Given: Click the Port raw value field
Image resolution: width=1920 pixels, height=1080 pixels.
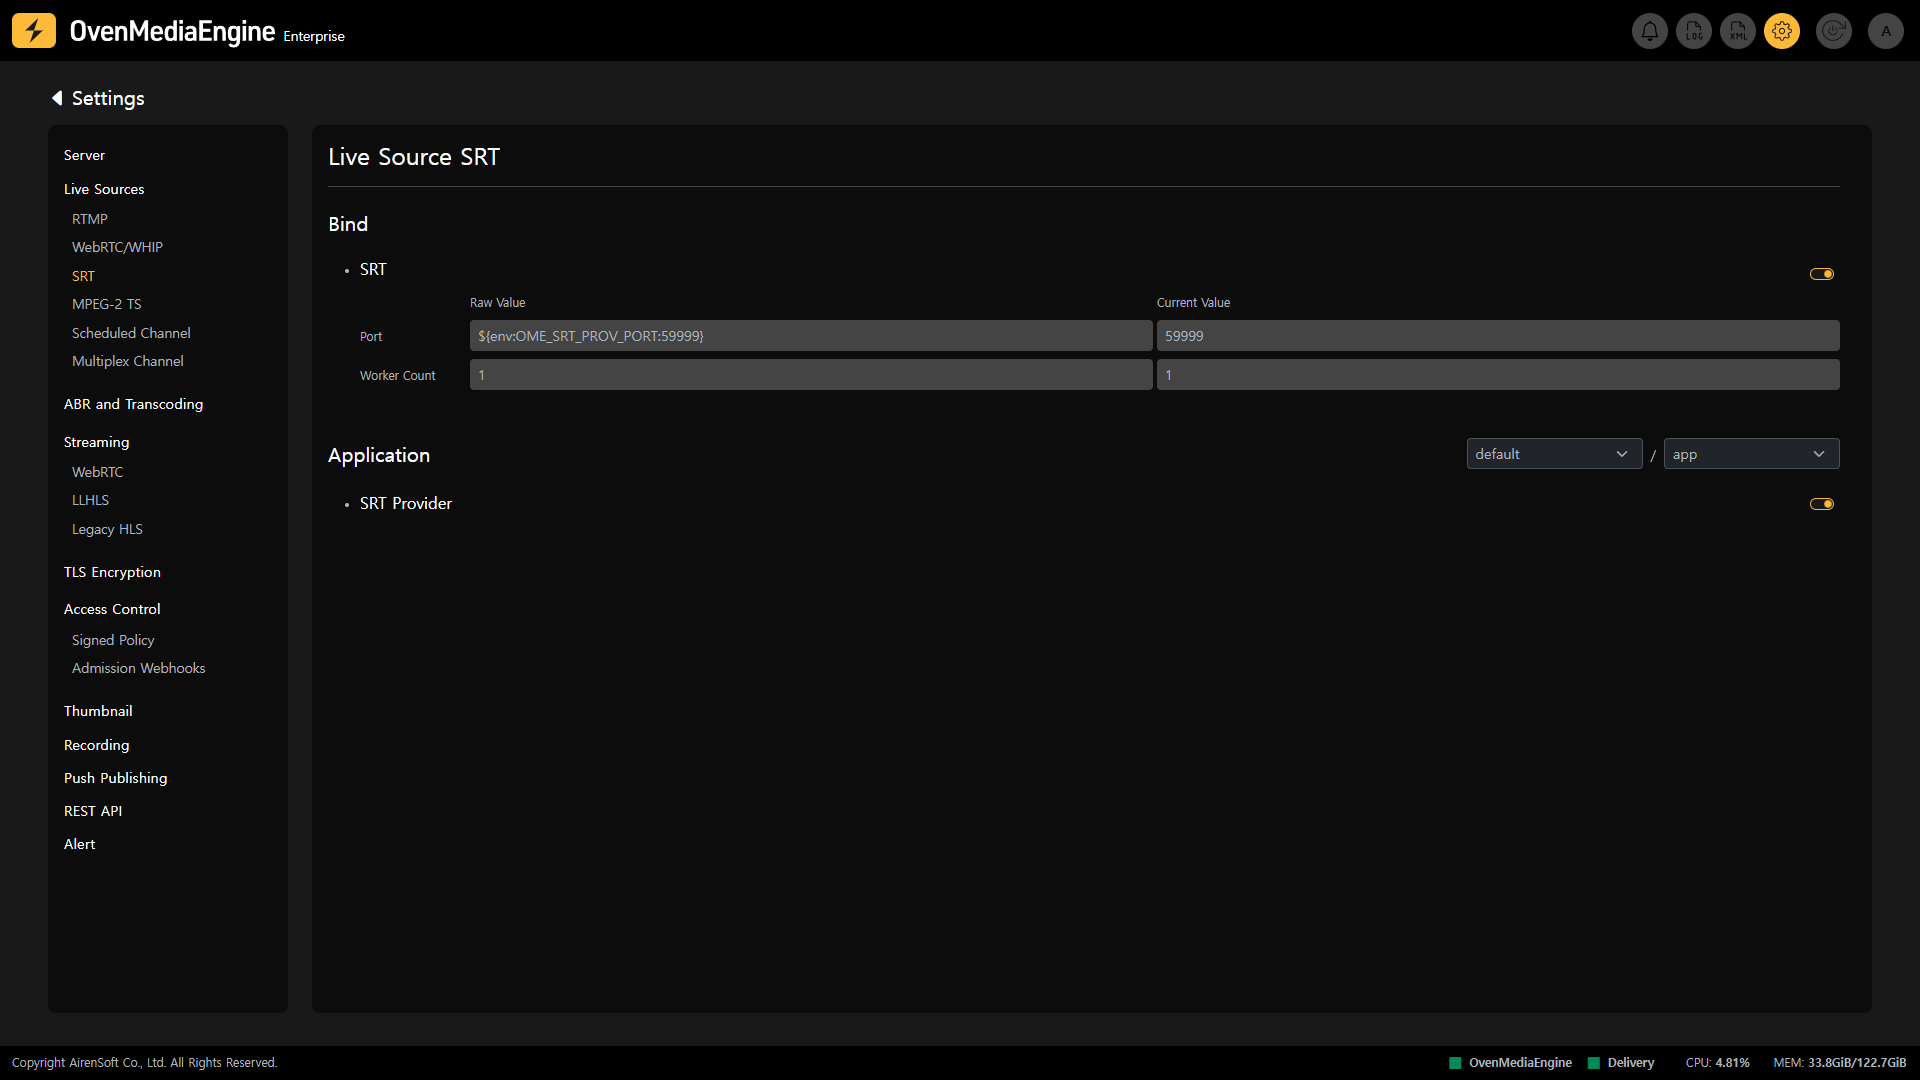Looking at the screenshot, I should pyautogui.click(x=810, y=336).
